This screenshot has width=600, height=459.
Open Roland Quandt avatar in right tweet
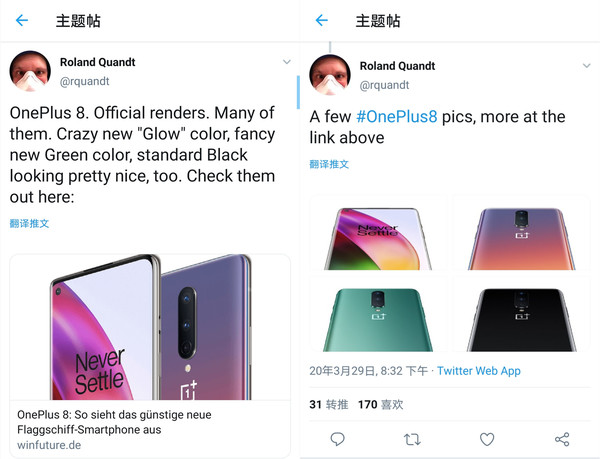click(330, 75)
